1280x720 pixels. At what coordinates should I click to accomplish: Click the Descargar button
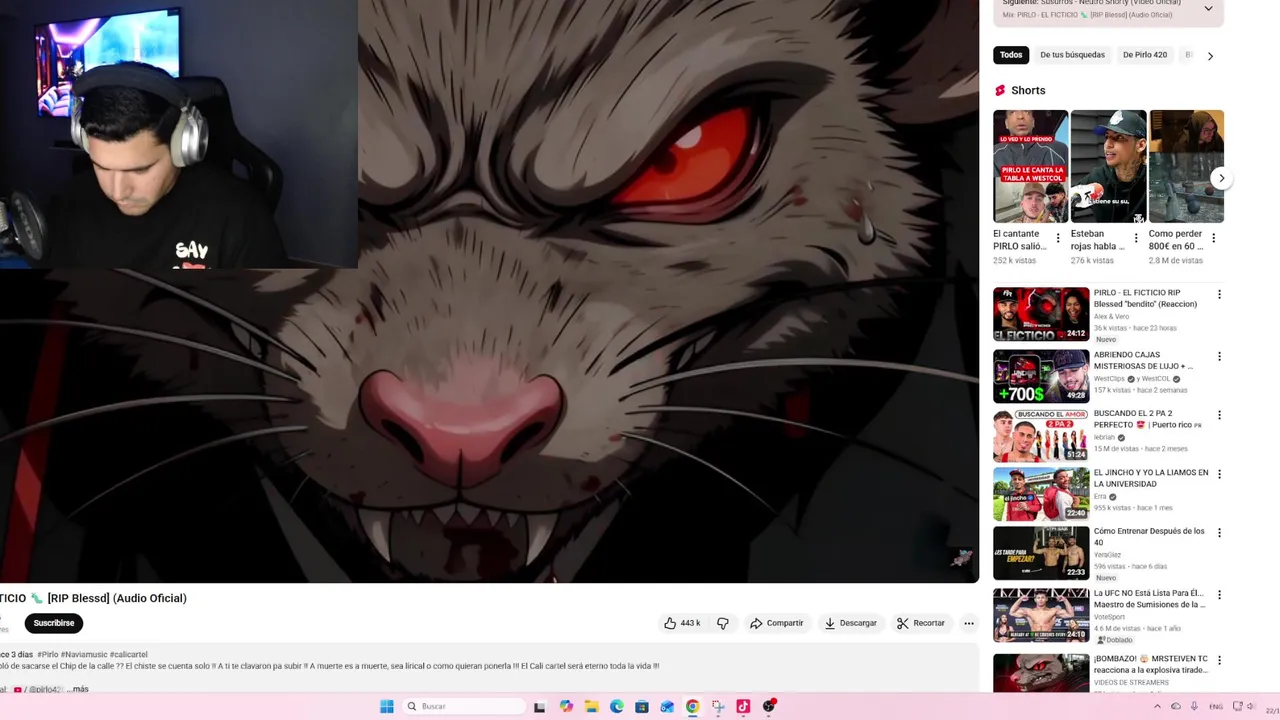coord(850,623)
